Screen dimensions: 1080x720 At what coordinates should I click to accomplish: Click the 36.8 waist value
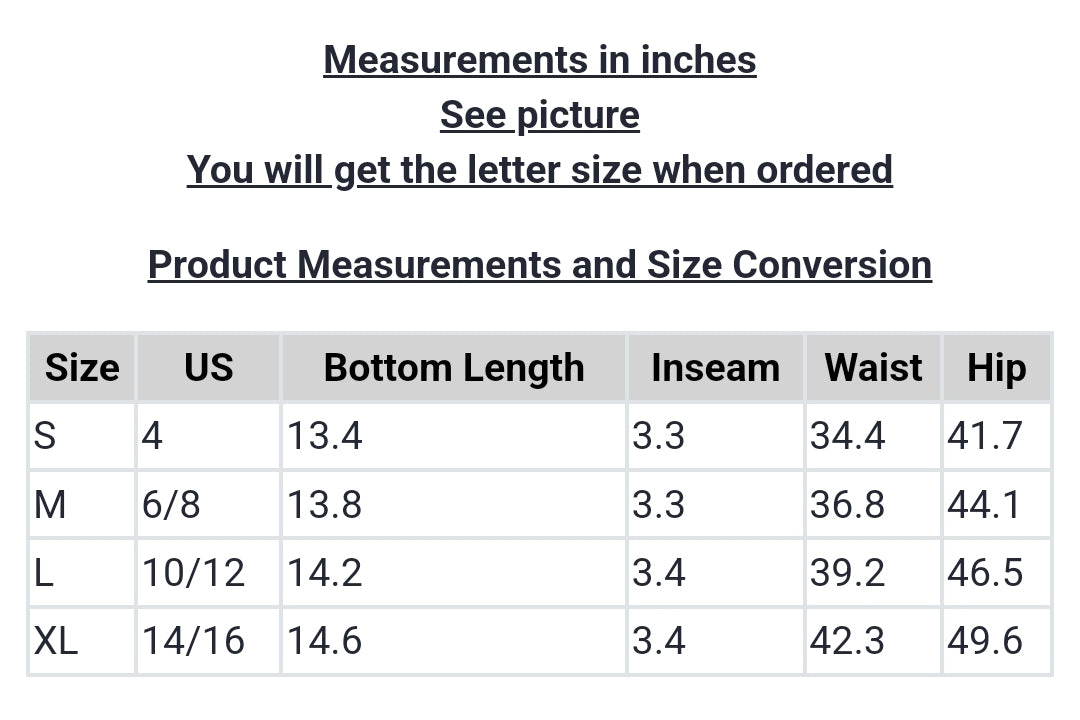pos(847,505)
